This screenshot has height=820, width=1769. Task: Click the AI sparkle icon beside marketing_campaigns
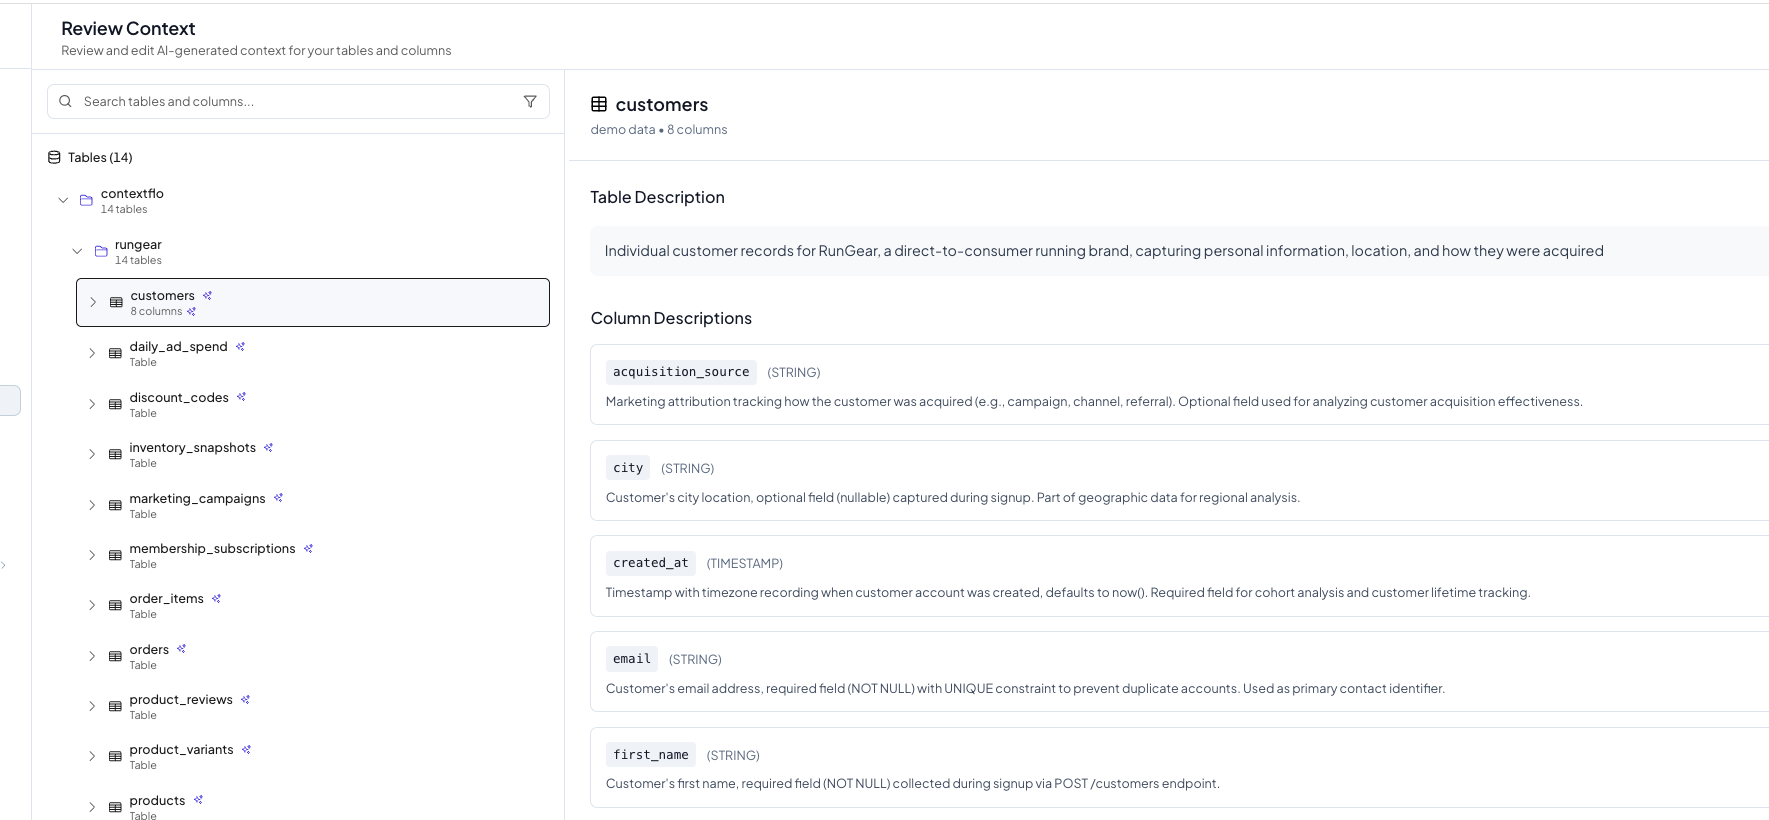click(x=278, y=498)
